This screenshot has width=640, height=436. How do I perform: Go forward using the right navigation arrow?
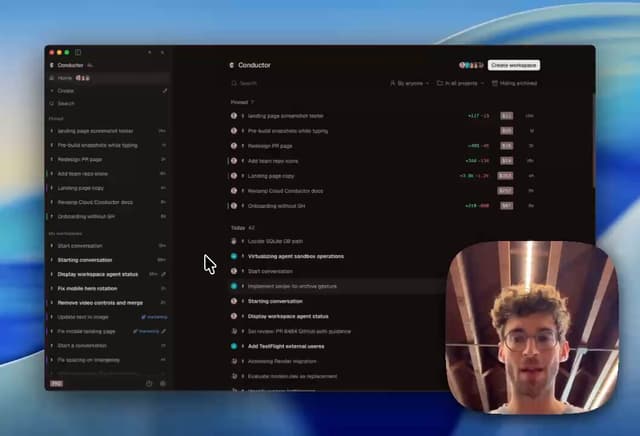162,52
